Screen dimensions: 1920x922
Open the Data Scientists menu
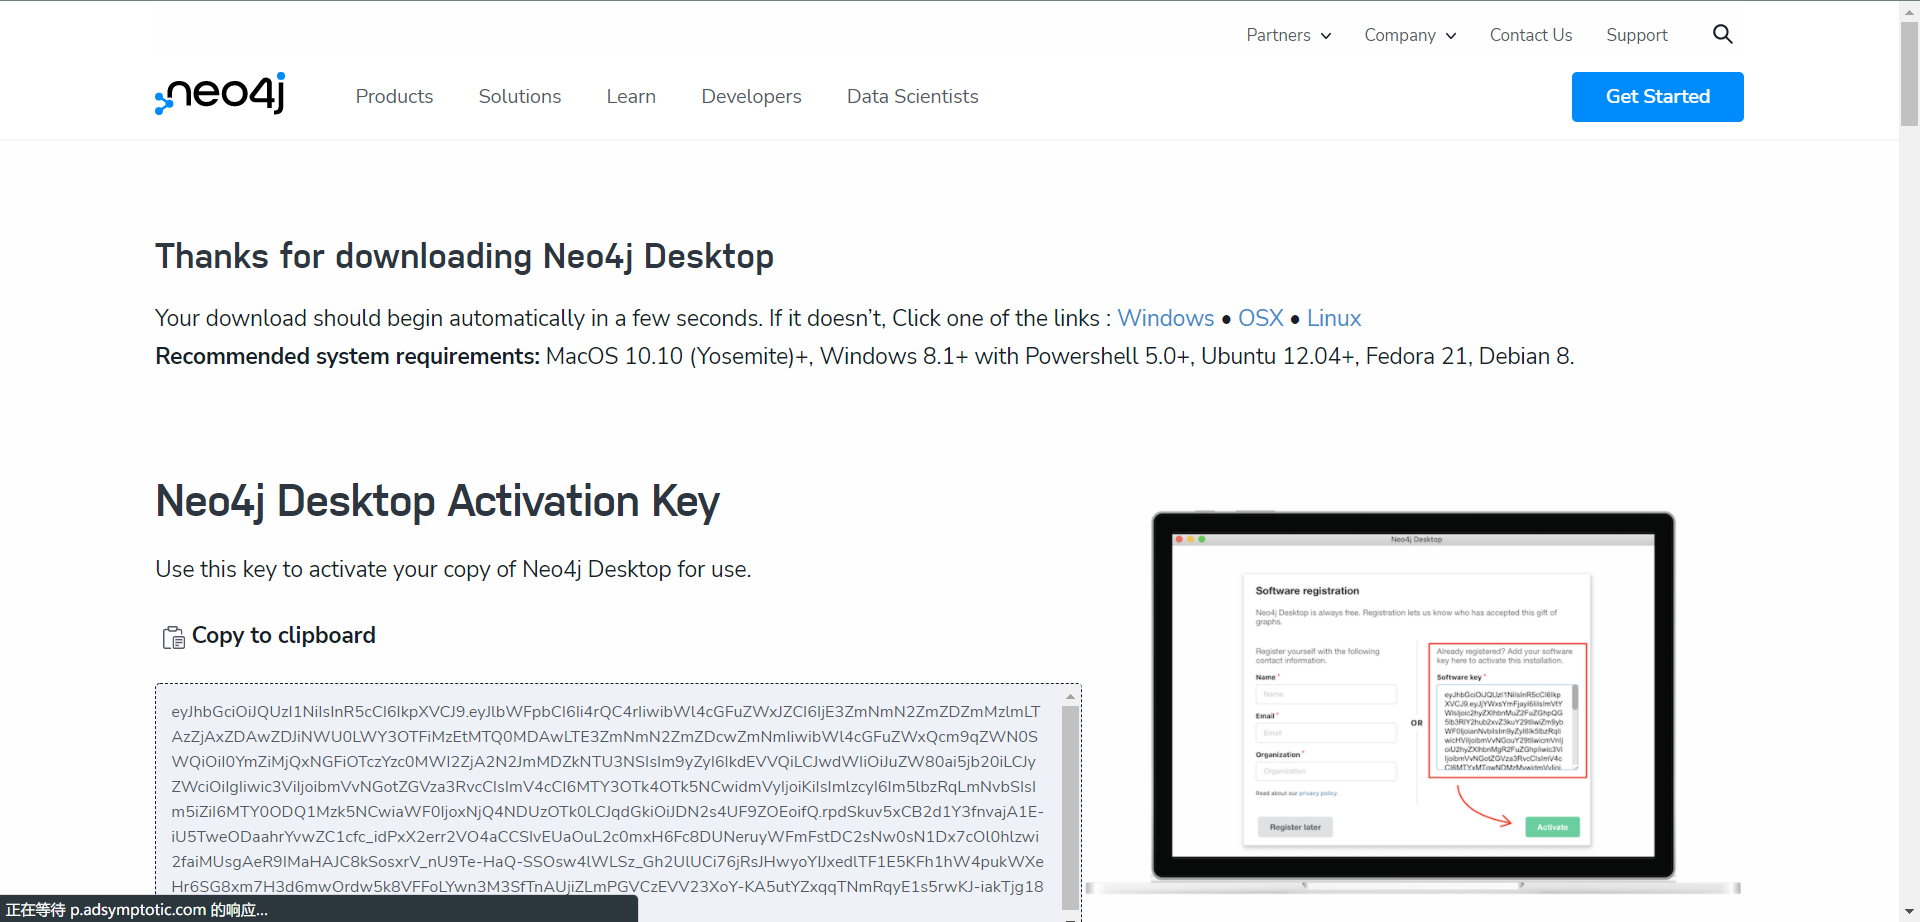[912, 96]
